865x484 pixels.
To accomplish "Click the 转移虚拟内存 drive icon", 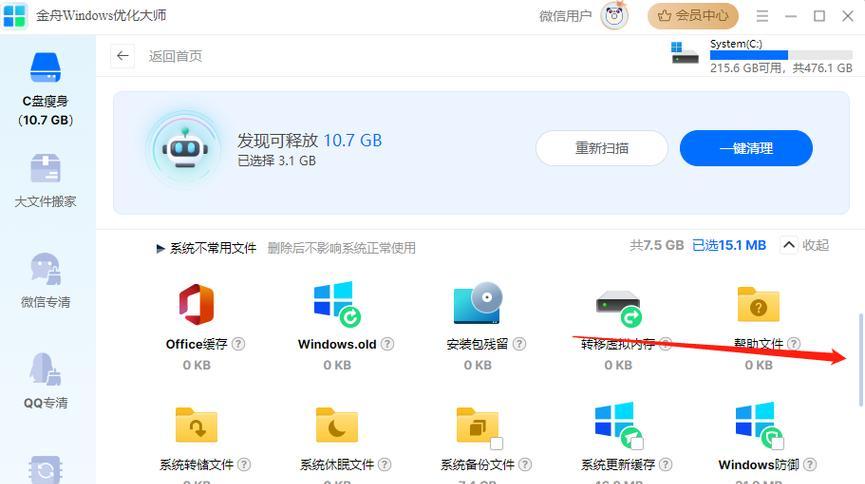I will coord(618,308).
